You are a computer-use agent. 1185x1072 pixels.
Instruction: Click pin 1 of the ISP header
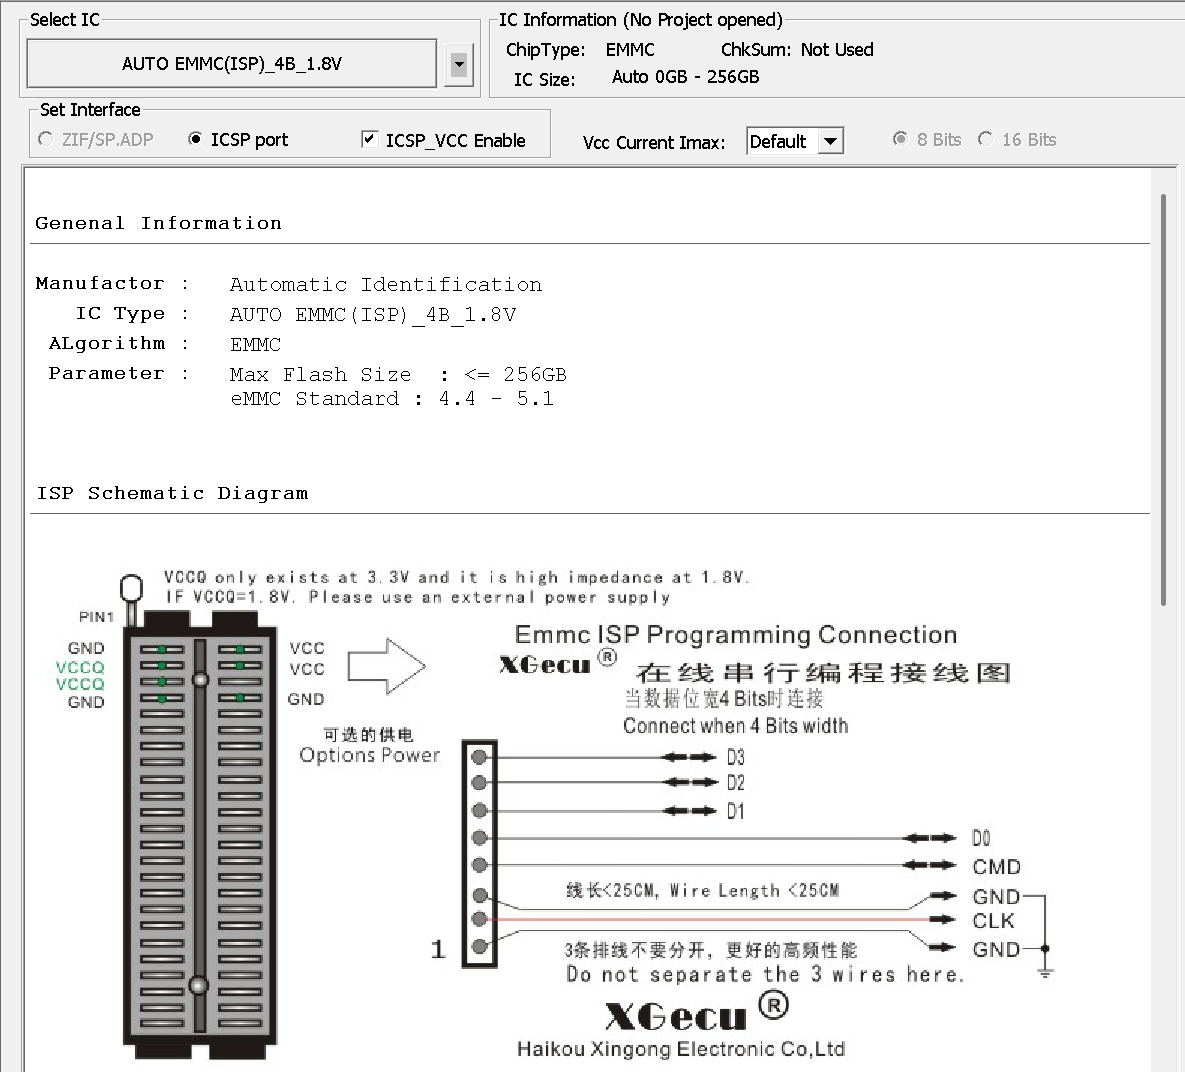pyautogui.click(x=480, y=946)
